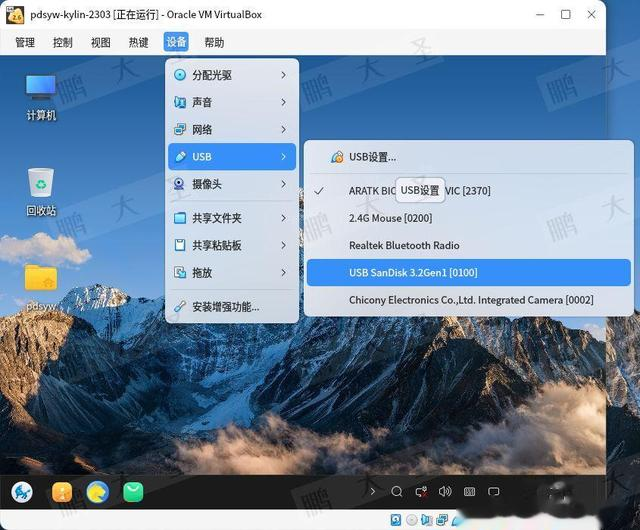Open the 控制 menu
The image size is (640, 530).
(x=63, y=42)
